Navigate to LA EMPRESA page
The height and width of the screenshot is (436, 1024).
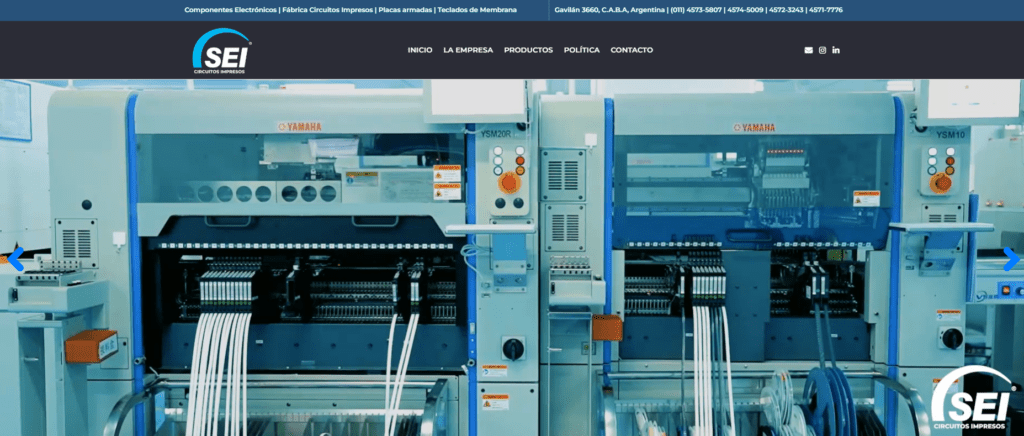pyautogui.click(x=468, y=50)
